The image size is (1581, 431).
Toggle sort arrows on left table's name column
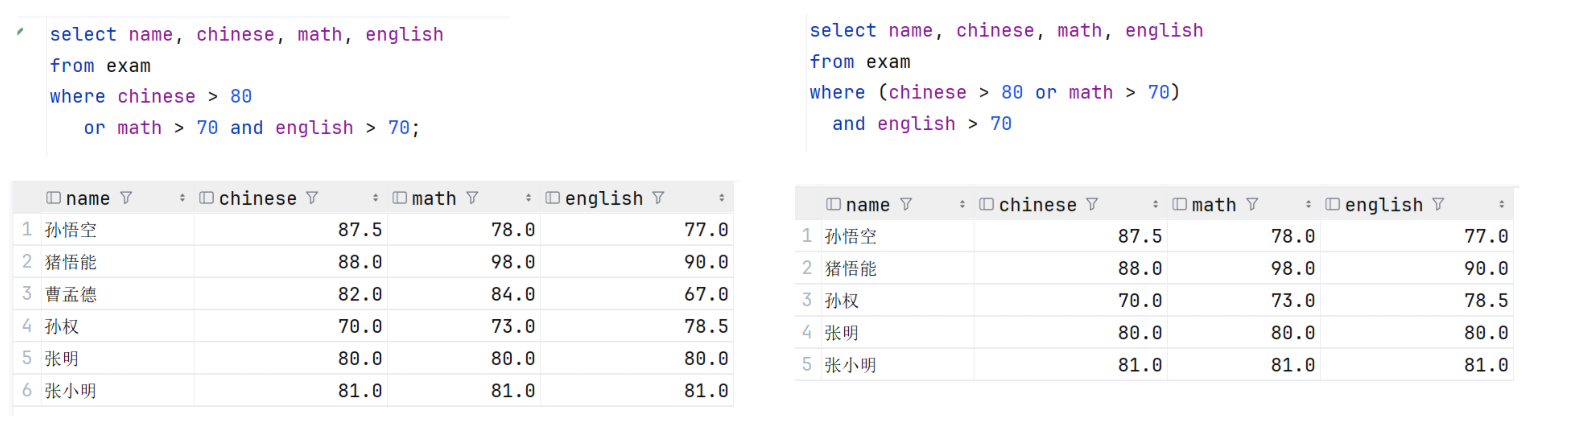(182, 198)
